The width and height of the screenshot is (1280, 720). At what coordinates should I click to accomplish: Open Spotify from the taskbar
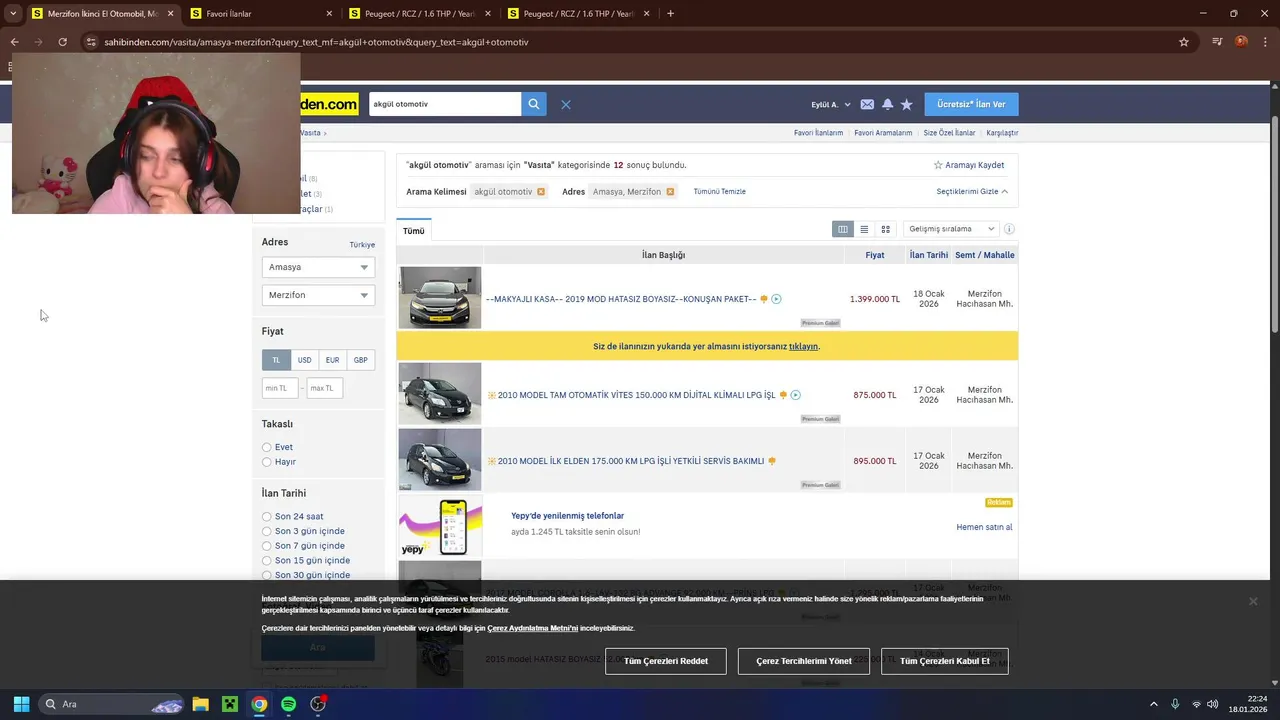click(x=288, y=704)
